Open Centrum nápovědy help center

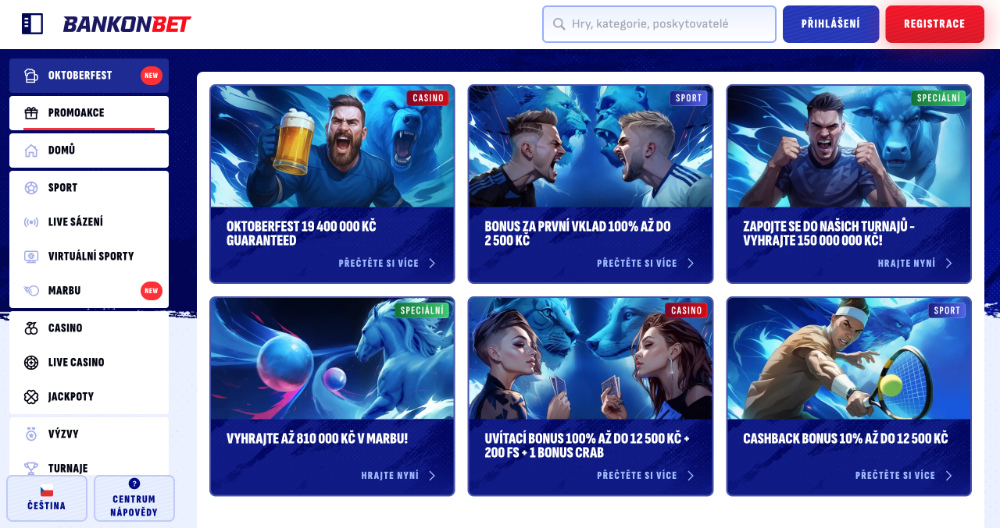pyautogui.click(x=134, y=498)
